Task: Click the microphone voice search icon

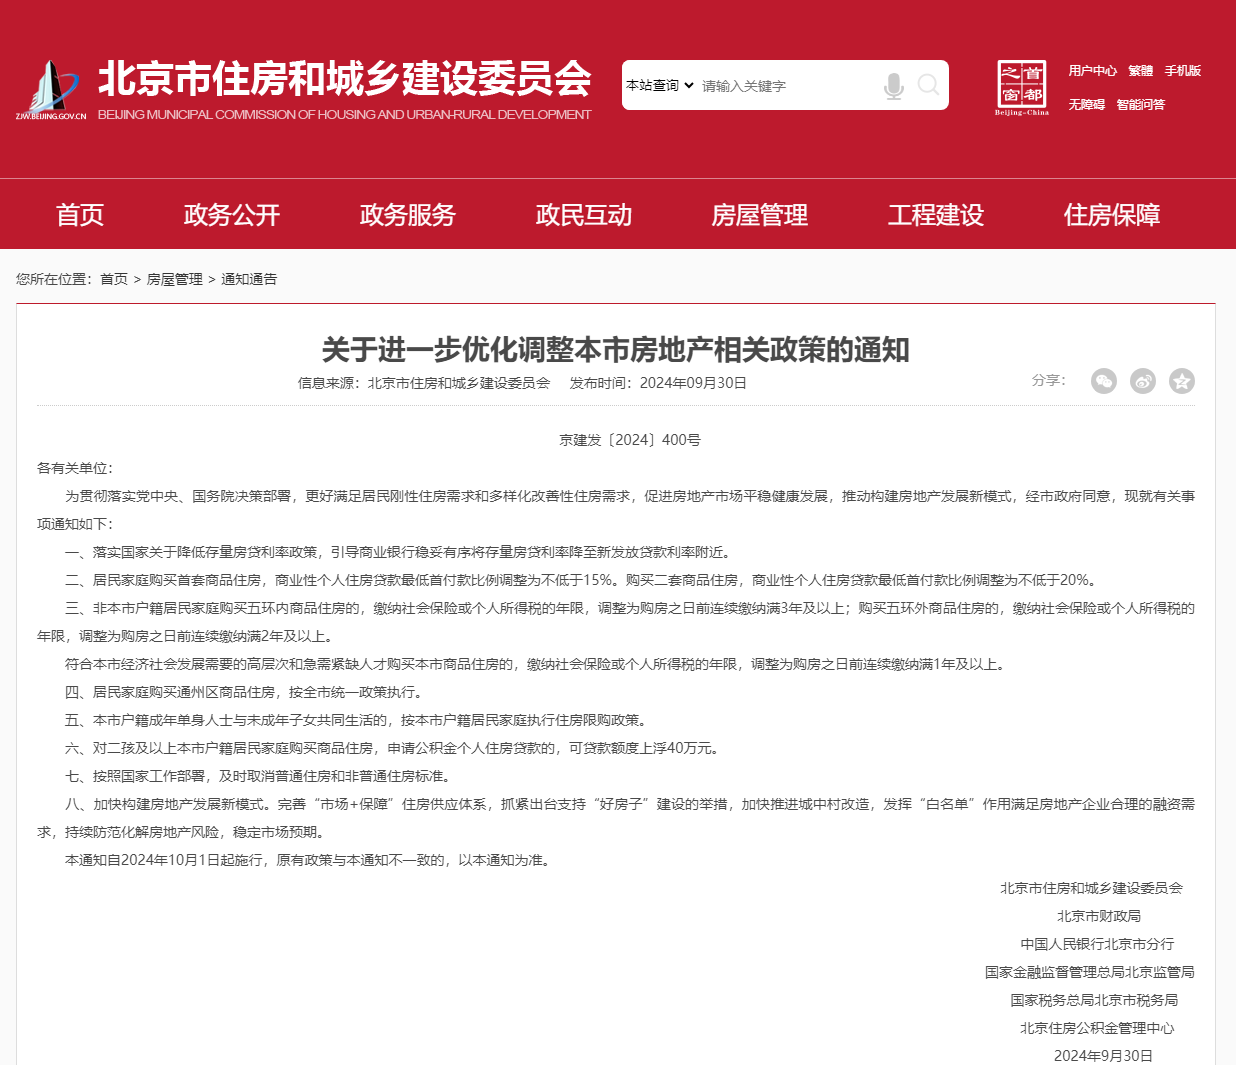Action: point(893,86)
